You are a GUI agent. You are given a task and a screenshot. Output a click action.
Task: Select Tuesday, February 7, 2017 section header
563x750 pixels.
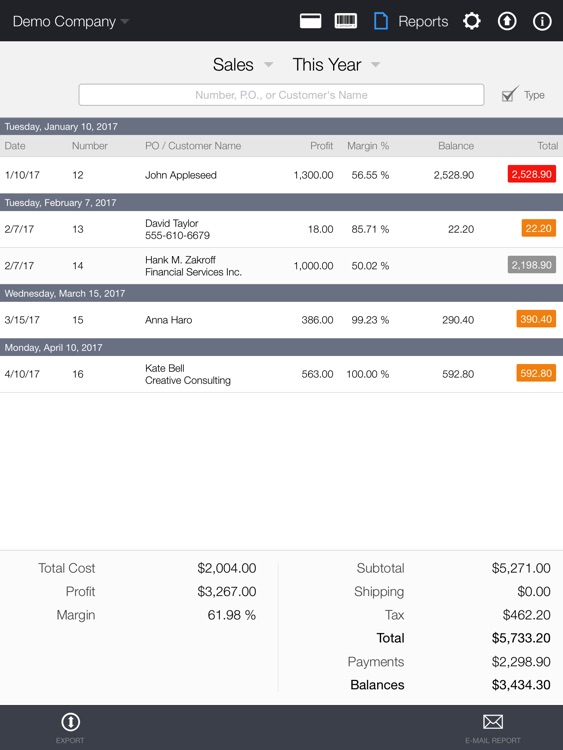(281, 202)
